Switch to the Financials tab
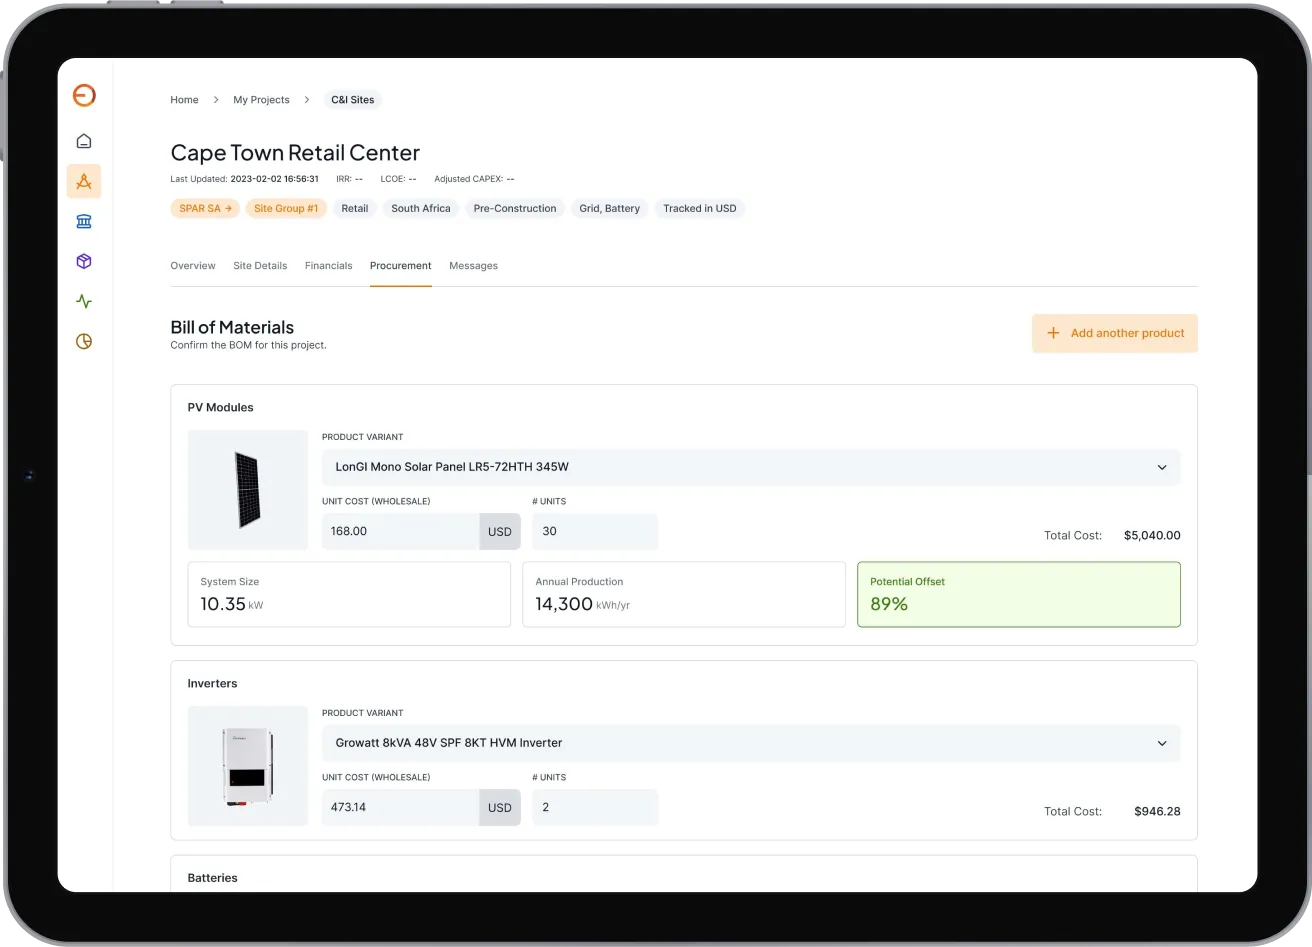Image resolution: width=1312 pixels, height=947 pixels. (x=329, y=266)
